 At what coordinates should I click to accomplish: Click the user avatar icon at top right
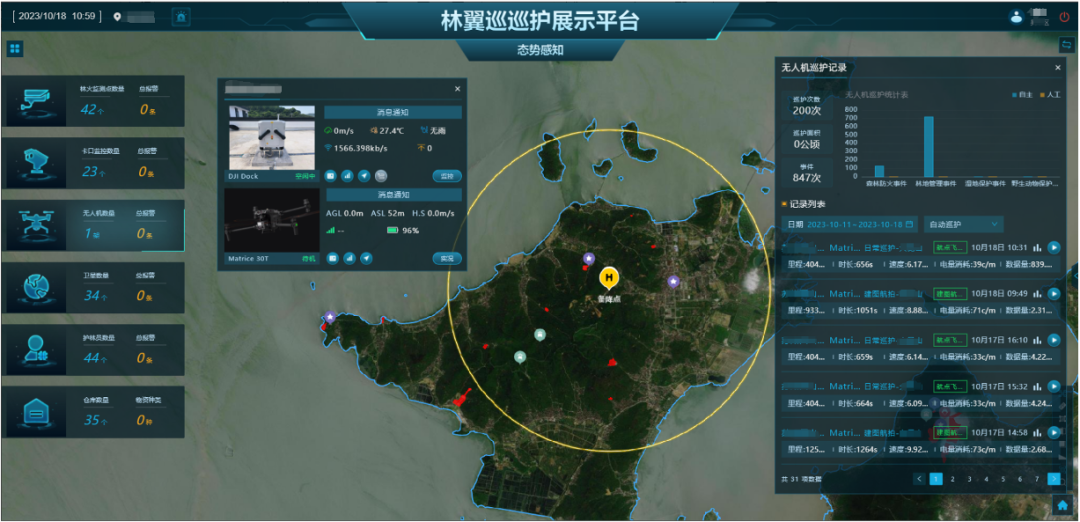pos(1016,17)
